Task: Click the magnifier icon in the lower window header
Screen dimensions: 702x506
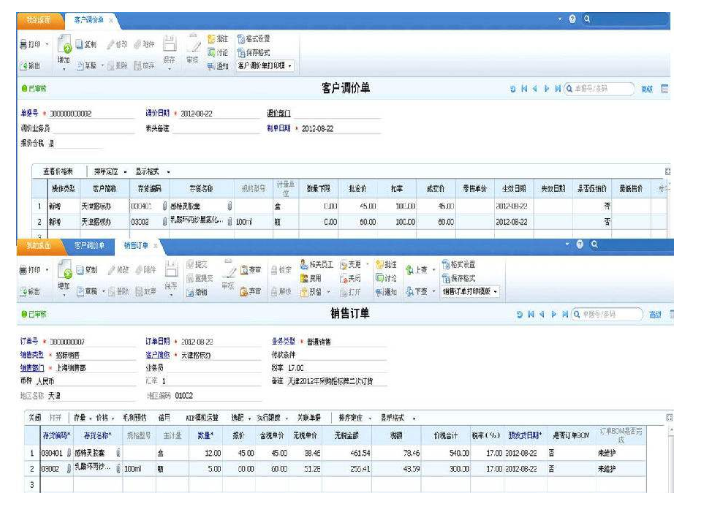Action: point(594,244)
